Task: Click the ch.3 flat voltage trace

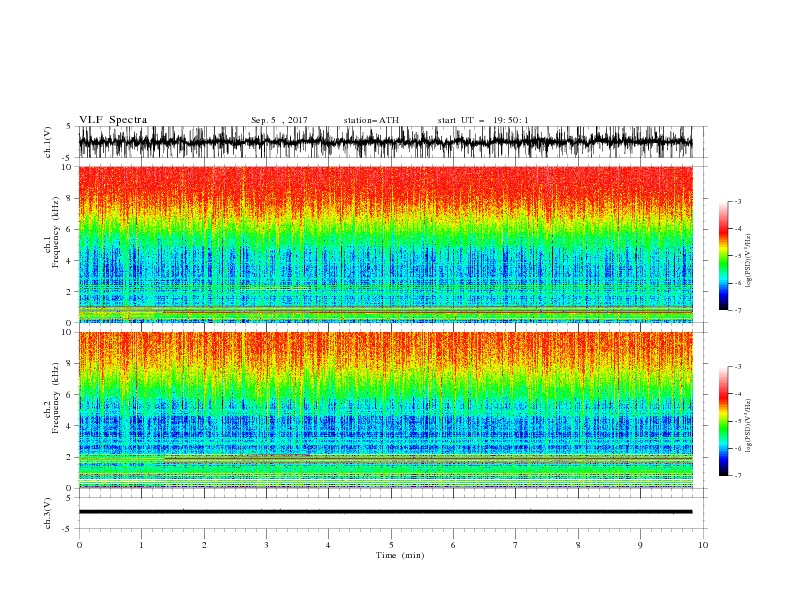Action: tap(385, 512)
